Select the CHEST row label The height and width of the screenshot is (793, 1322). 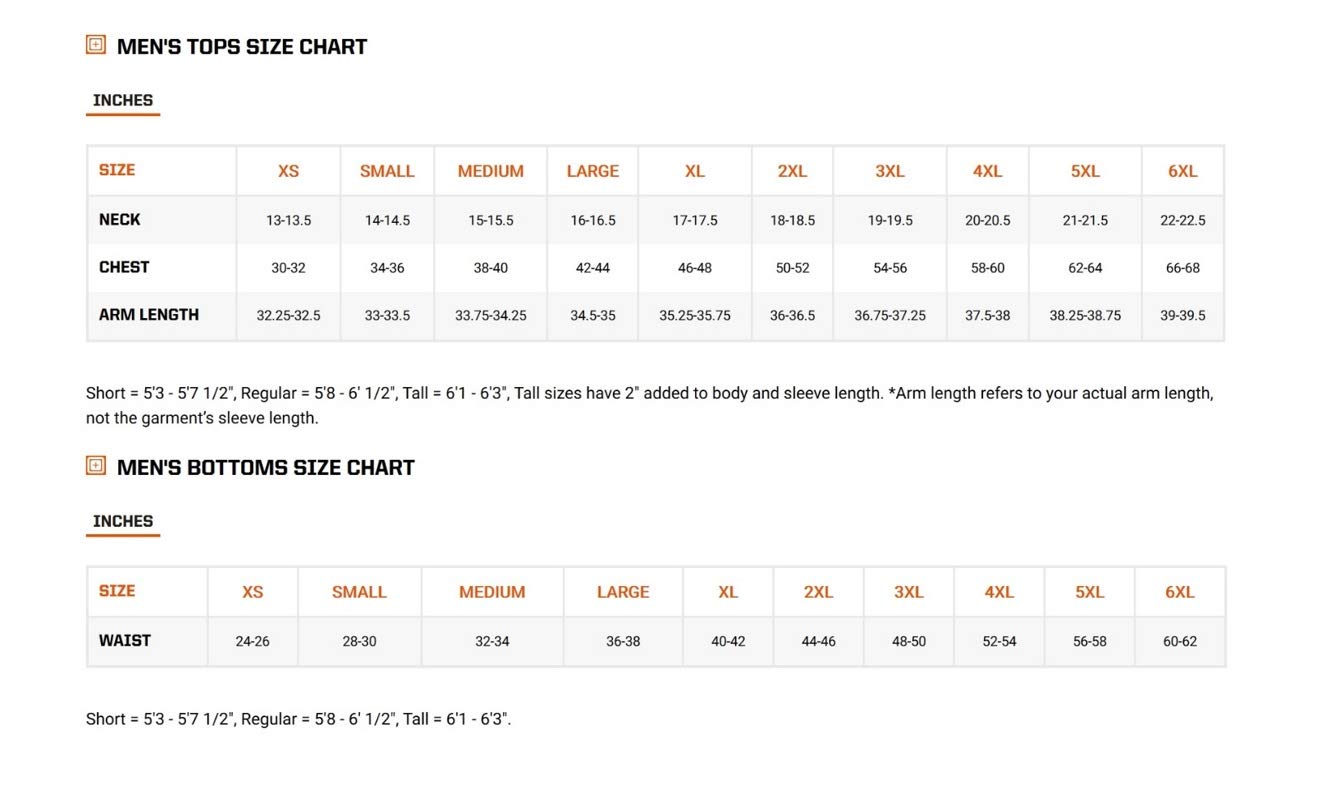[124, 268]
